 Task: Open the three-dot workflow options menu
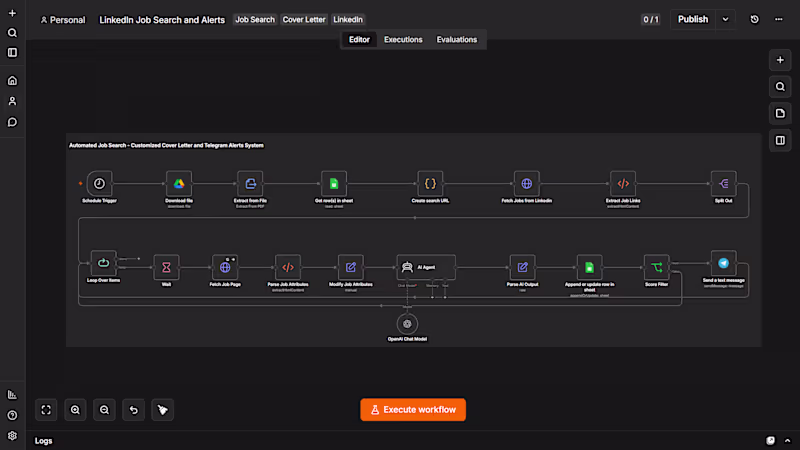tap(779, 19)
